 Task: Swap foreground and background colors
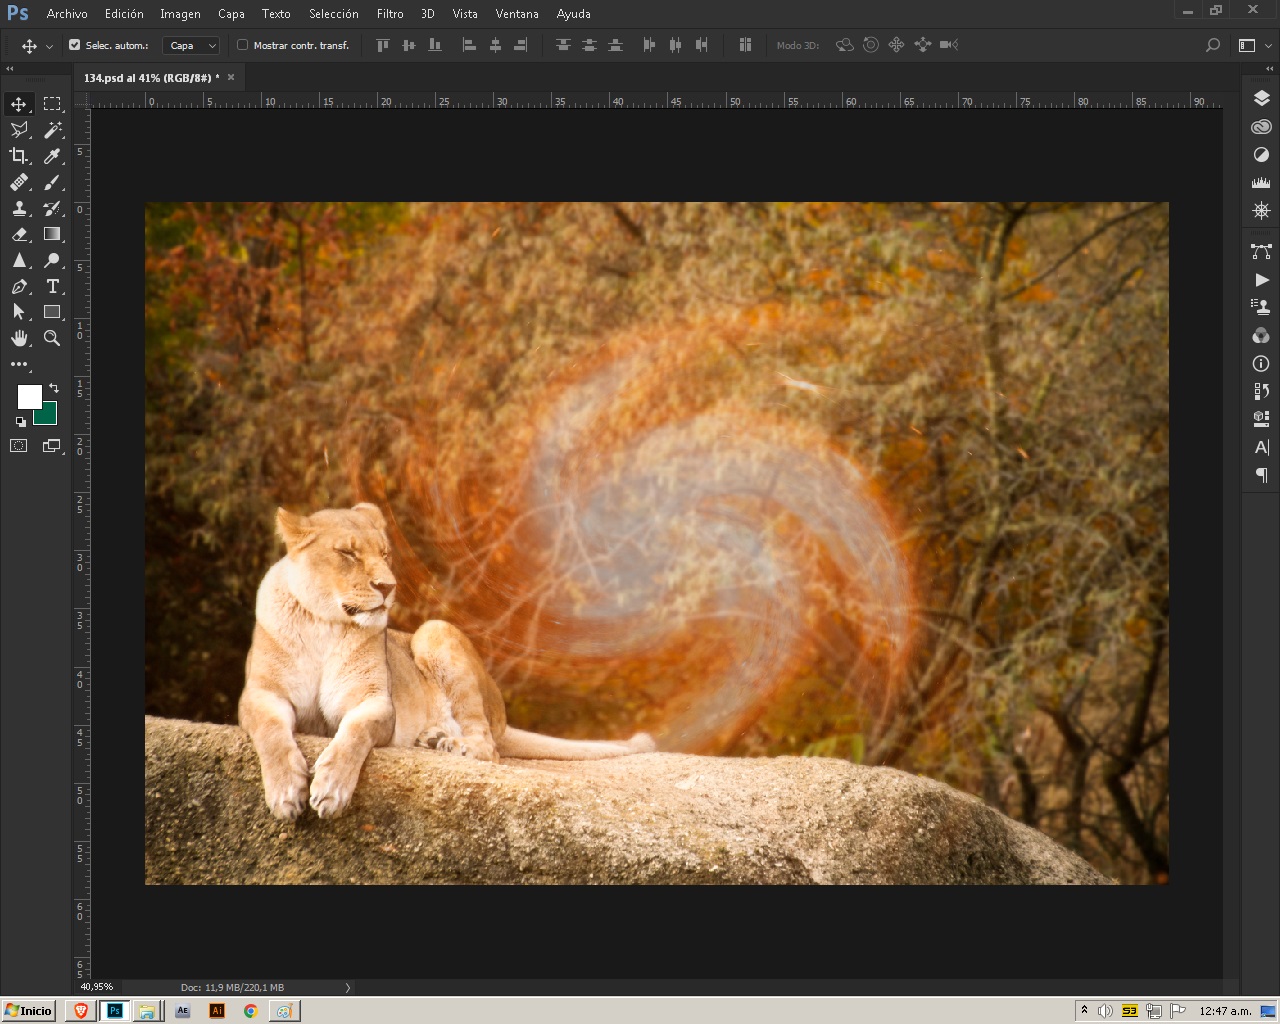[x=54, y=387]
